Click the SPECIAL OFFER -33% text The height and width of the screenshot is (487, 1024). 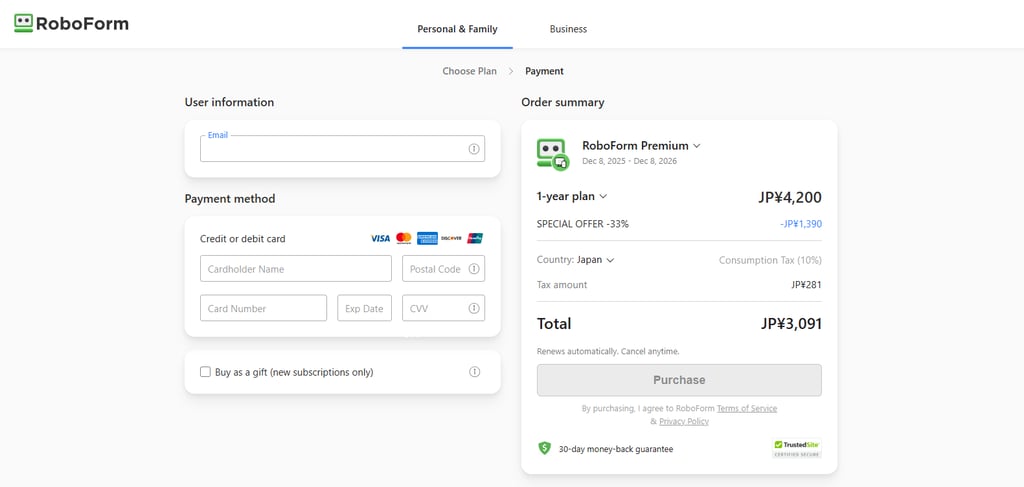pos(583,224)
